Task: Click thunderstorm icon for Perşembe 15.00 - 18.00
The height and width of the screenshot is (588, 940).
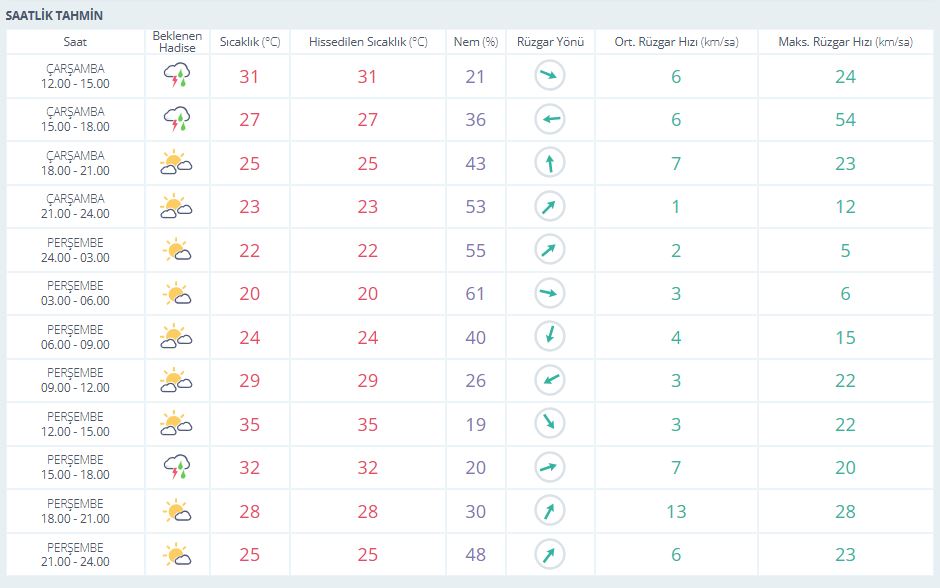Action: 177,467
